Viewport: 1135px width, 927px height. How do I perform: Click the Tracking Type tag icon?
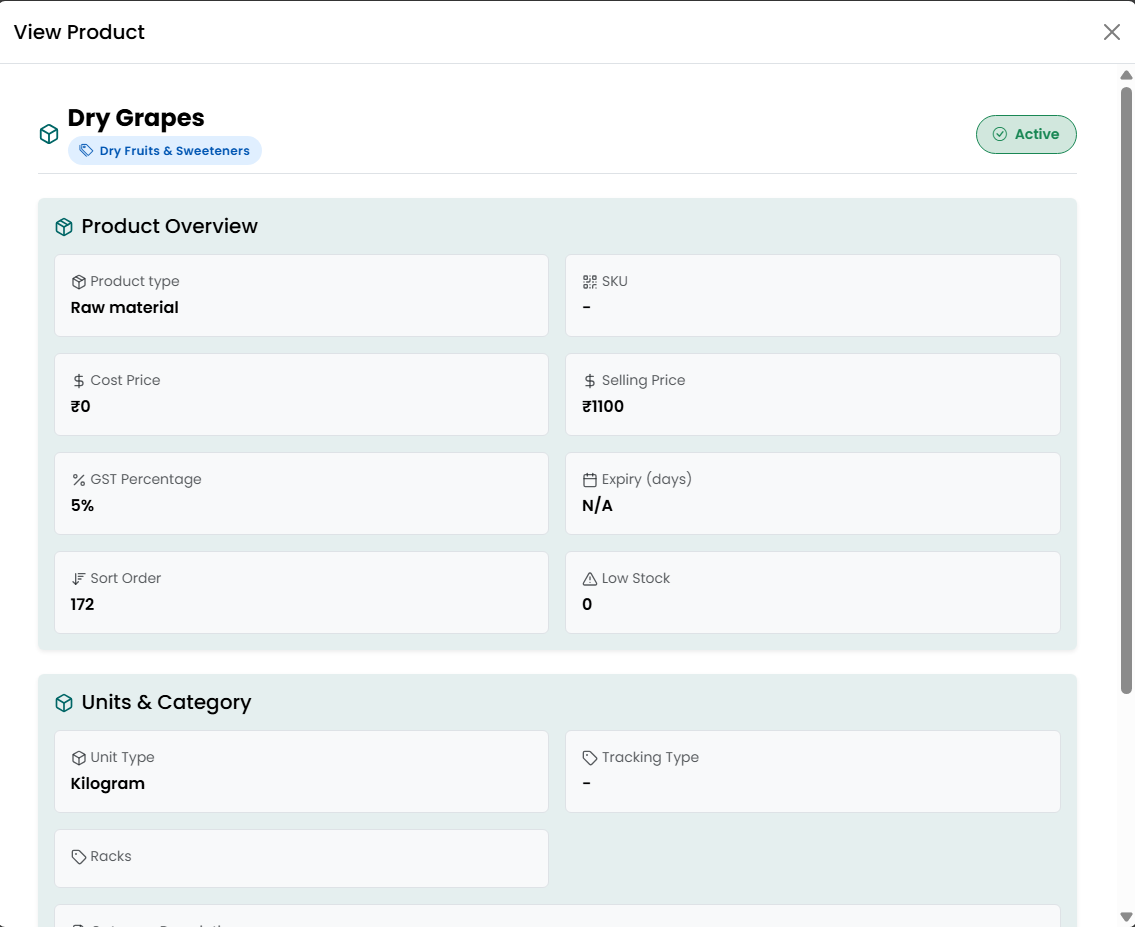click(x=590, y=758)
